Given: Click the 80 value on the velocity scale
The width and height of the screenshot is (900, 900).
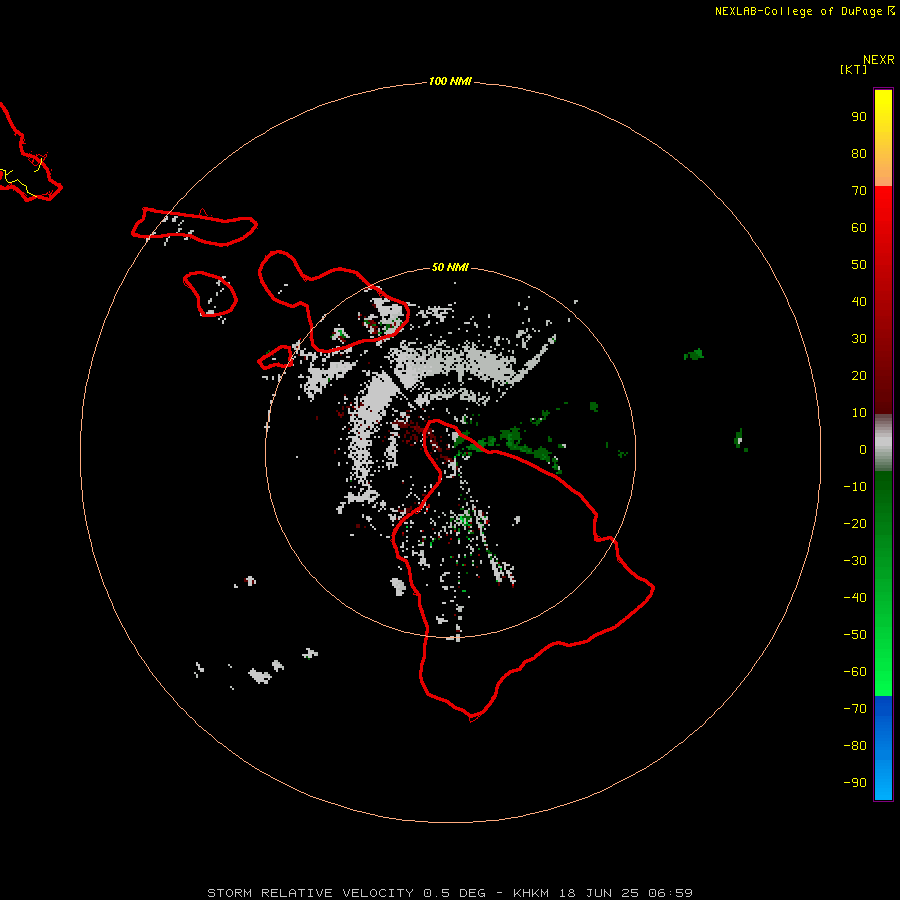Looking at the screenshot, I should (x=859, y=153).
